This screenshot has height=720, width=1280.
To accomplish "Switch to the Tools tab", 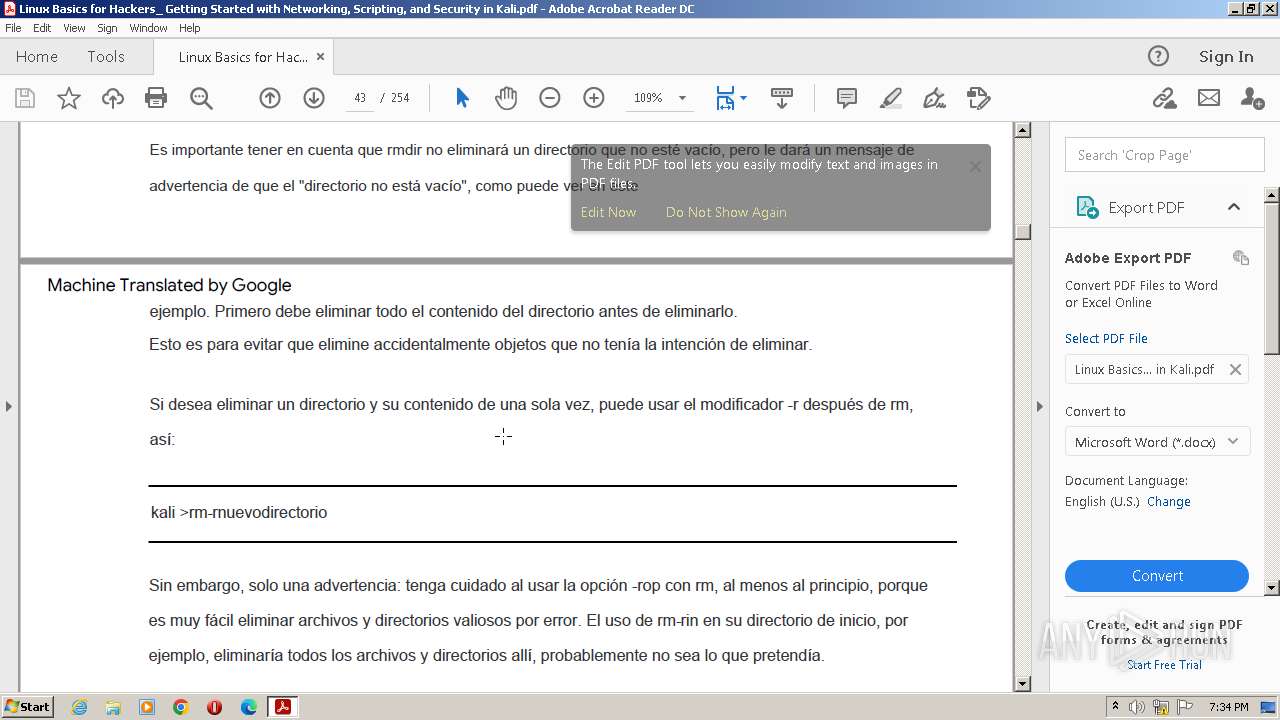I will (106, 57).
